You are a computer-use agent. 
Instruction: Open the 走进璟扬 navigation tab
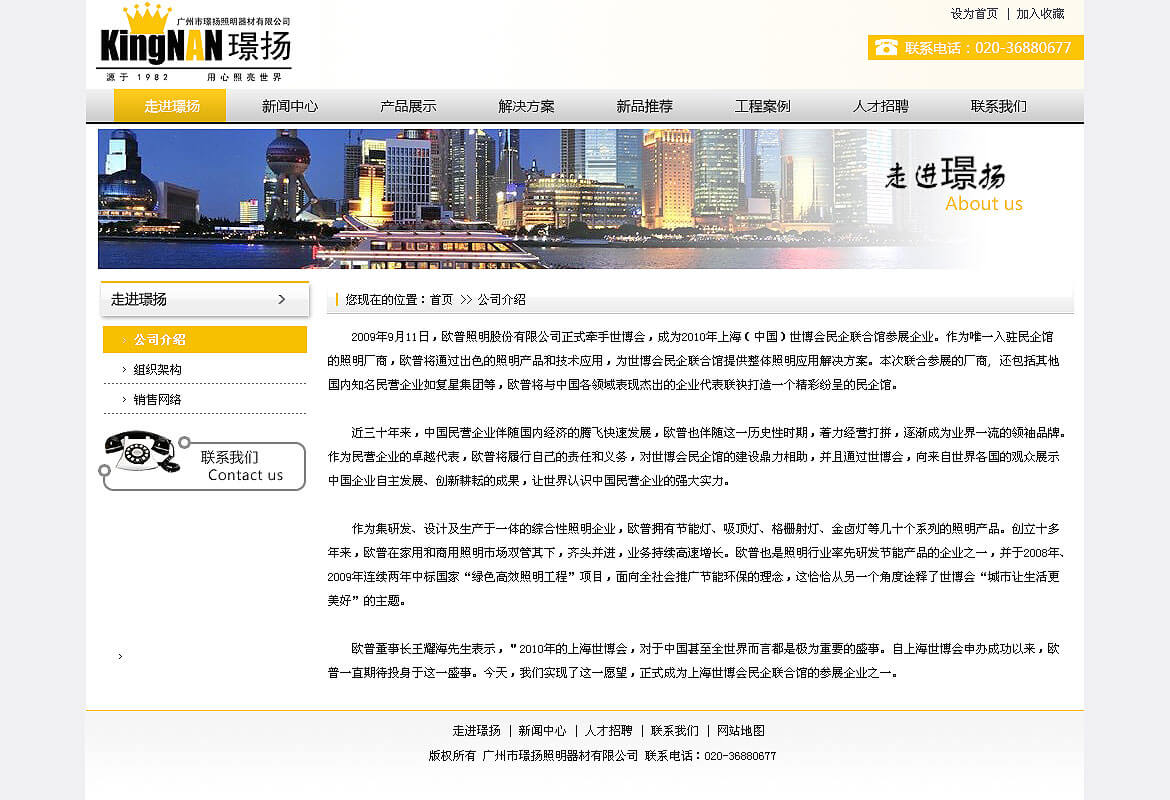pyautogui.click(x=170, y=106)
